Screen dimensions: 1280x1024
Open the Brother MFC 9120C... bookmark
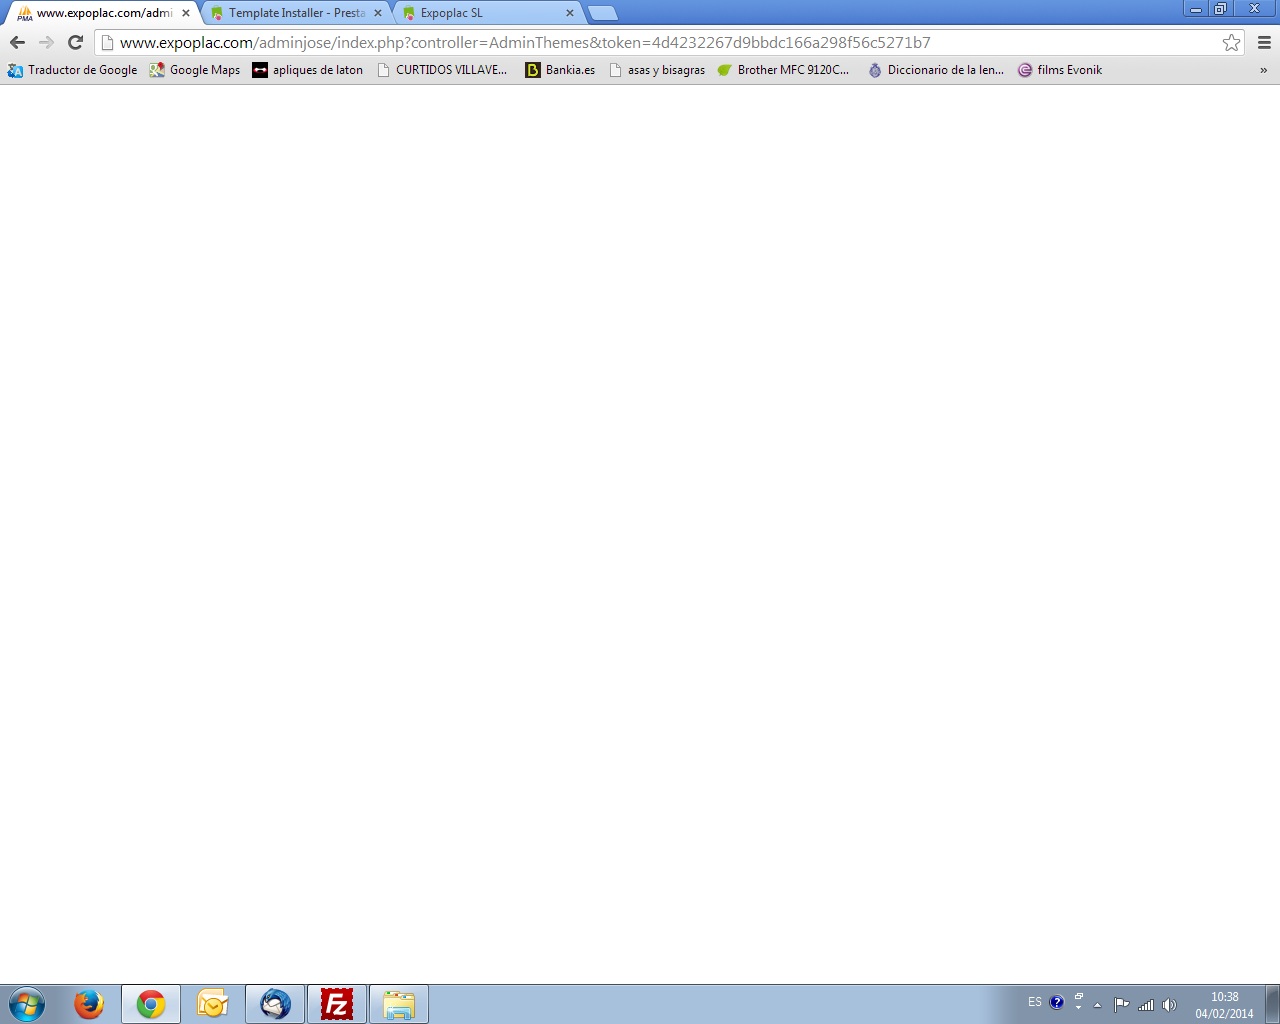783,70
